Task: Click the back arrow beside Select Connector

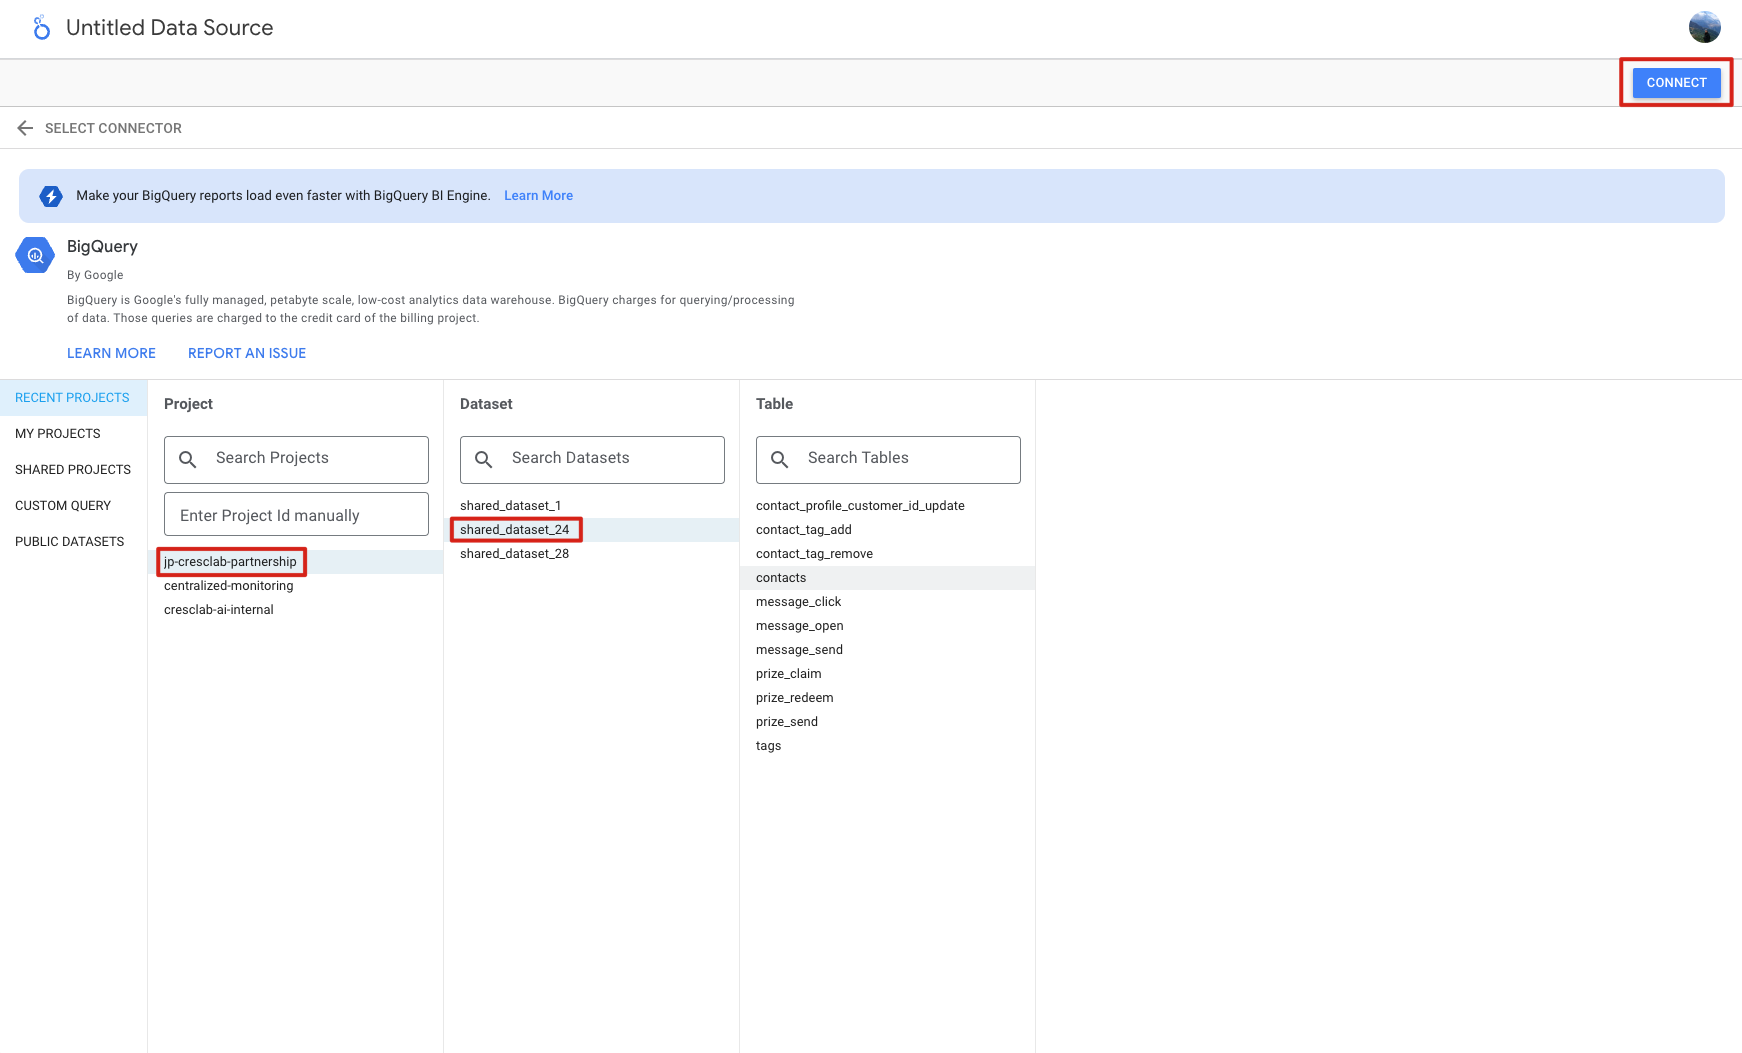Action: click(x=25, y=128)
